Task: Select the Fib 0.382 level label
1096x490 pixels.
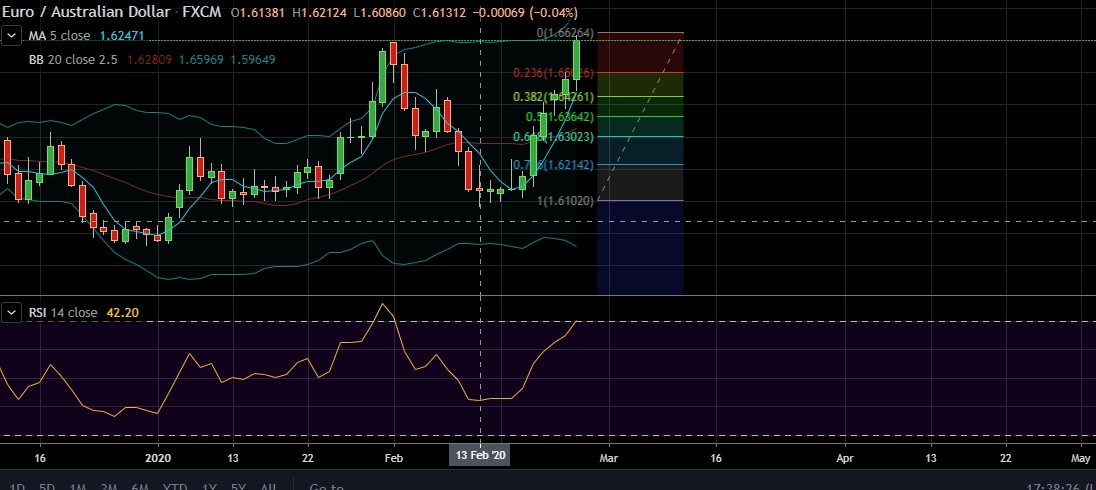Action: (554, 97)
